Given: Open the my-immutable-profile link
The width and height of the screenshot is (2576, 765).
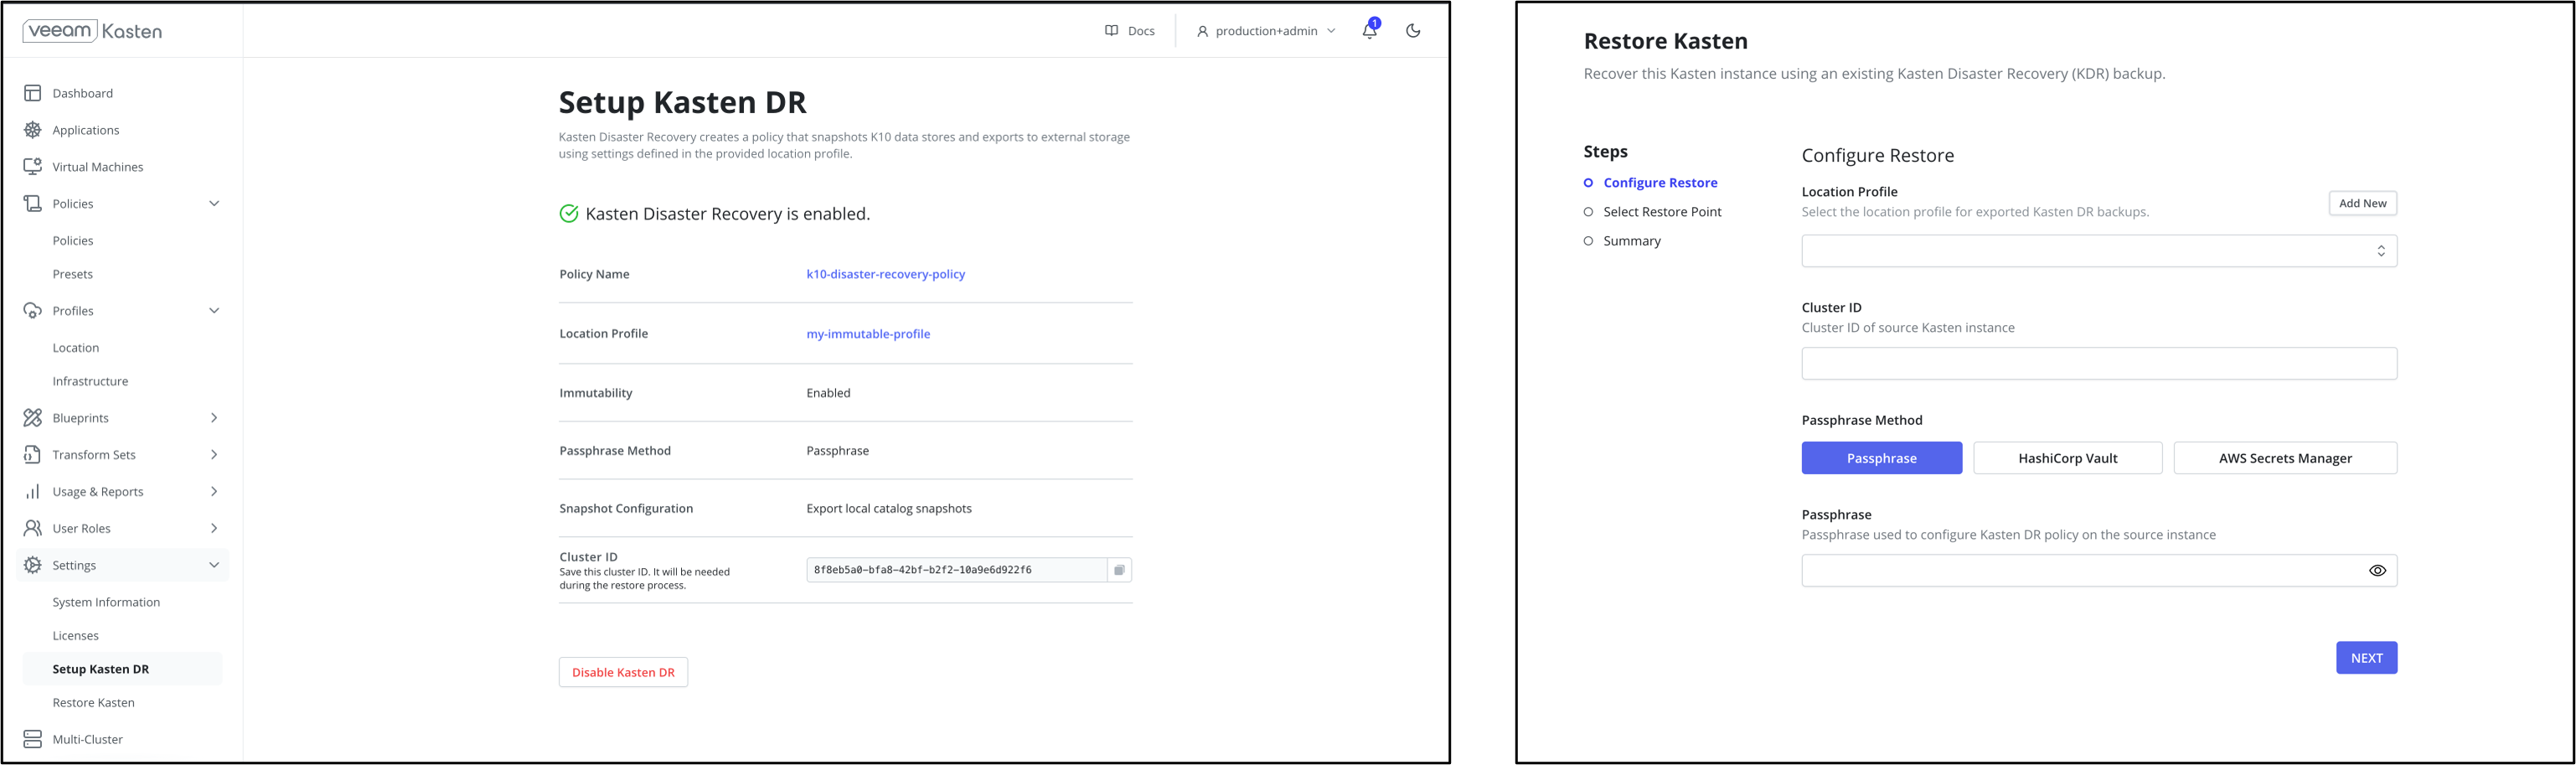Looking at the screenshot, I should point(868,334).
